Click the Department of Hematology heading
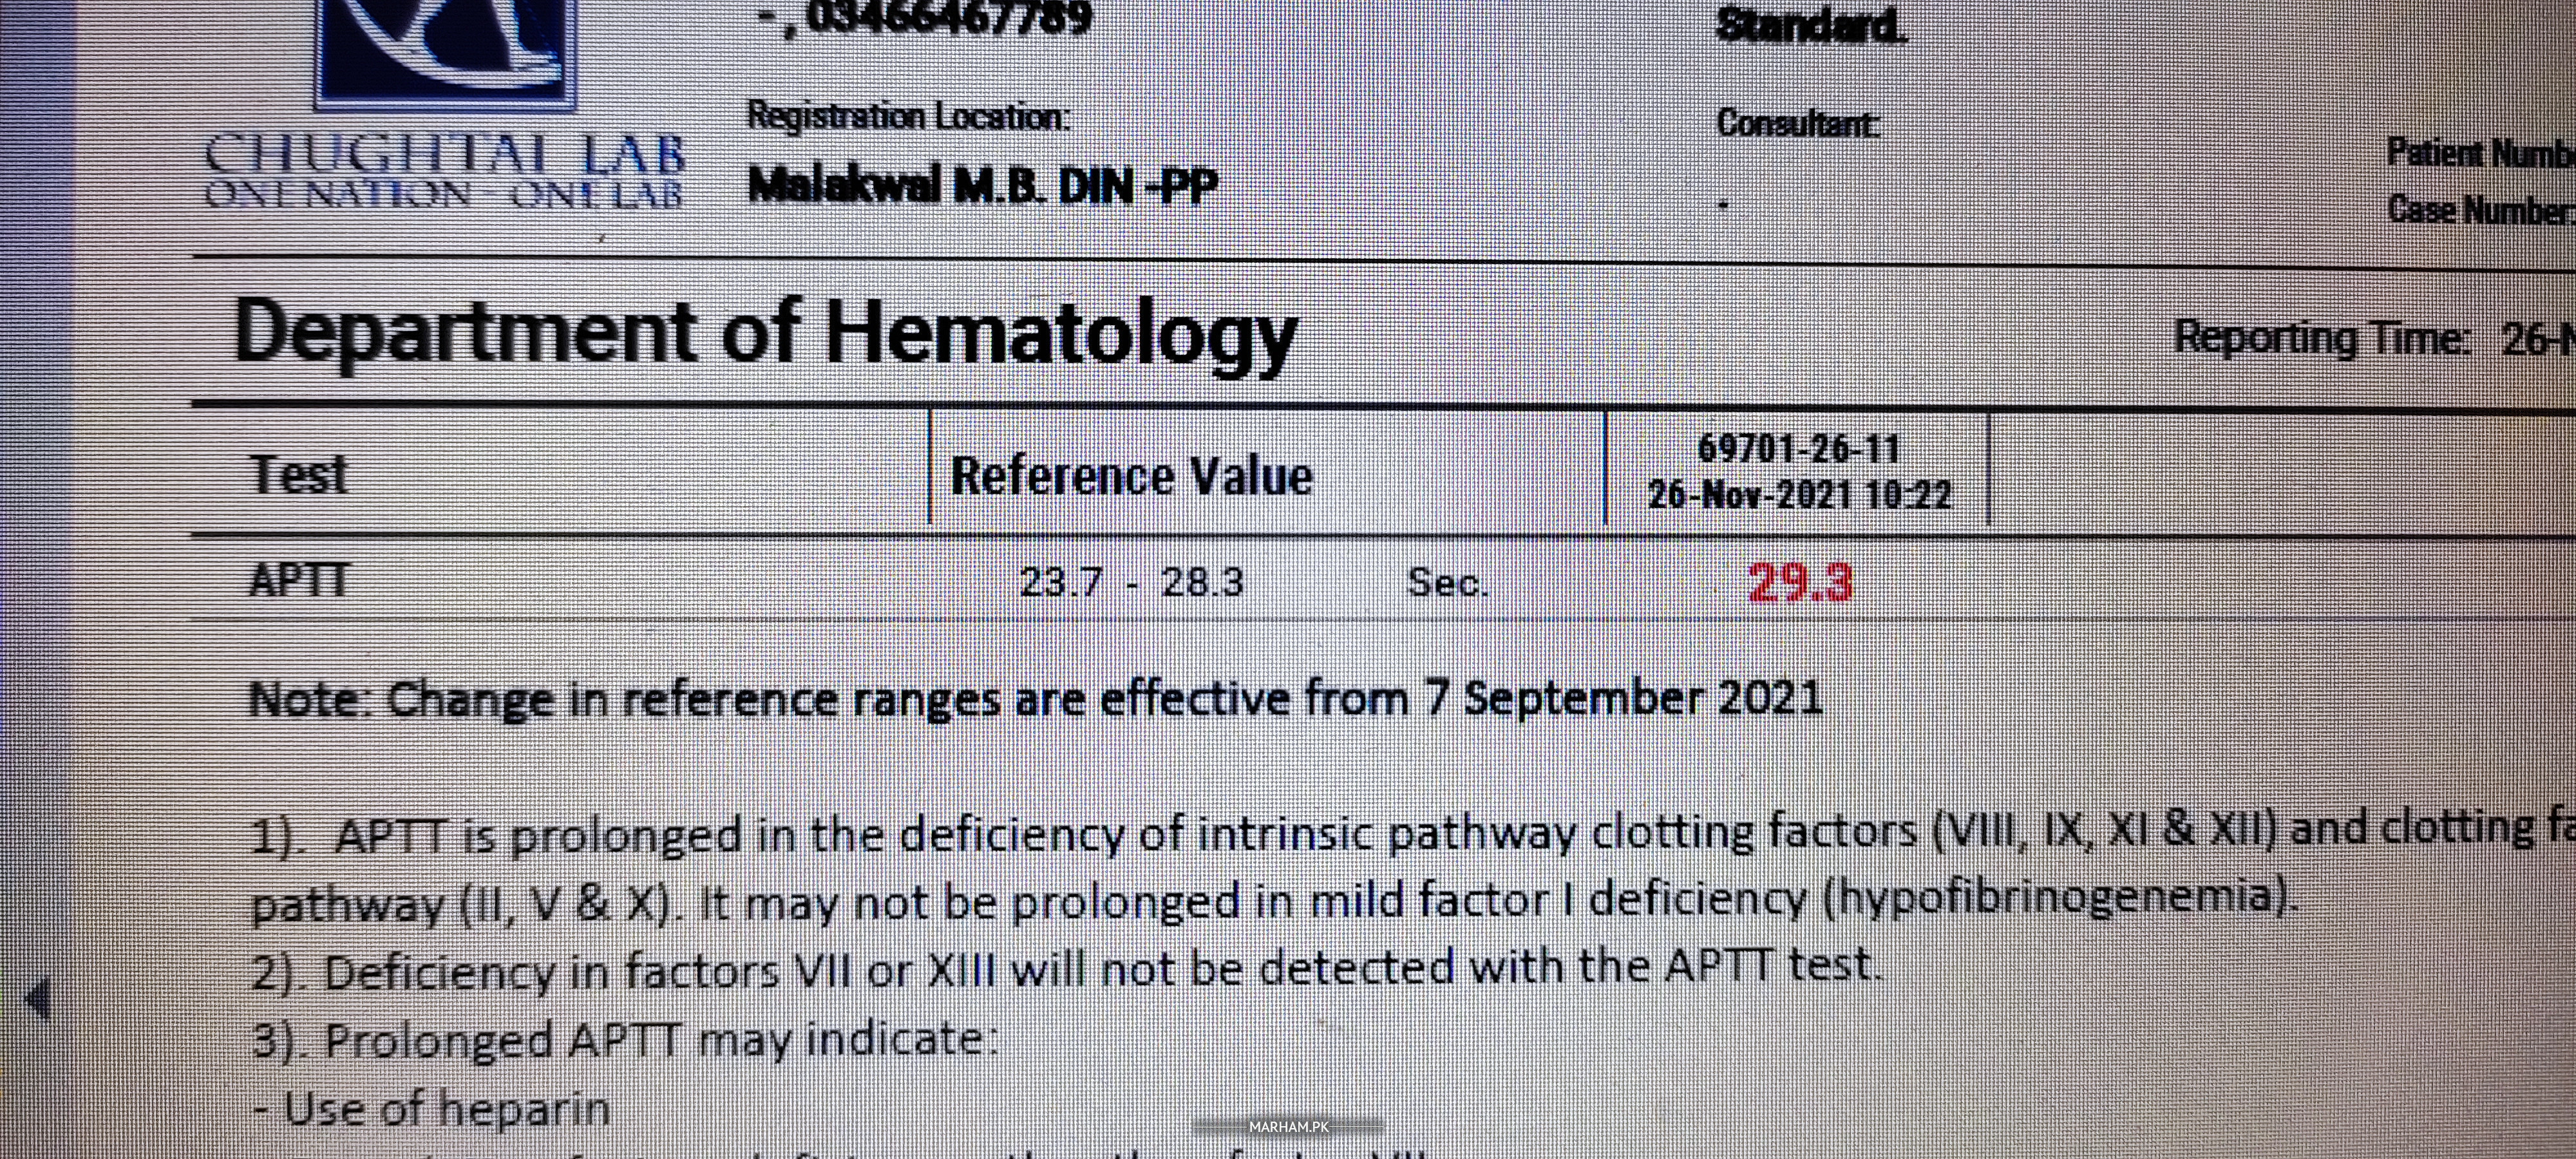The image size is (2576, 1159). (x=765, y=334)
